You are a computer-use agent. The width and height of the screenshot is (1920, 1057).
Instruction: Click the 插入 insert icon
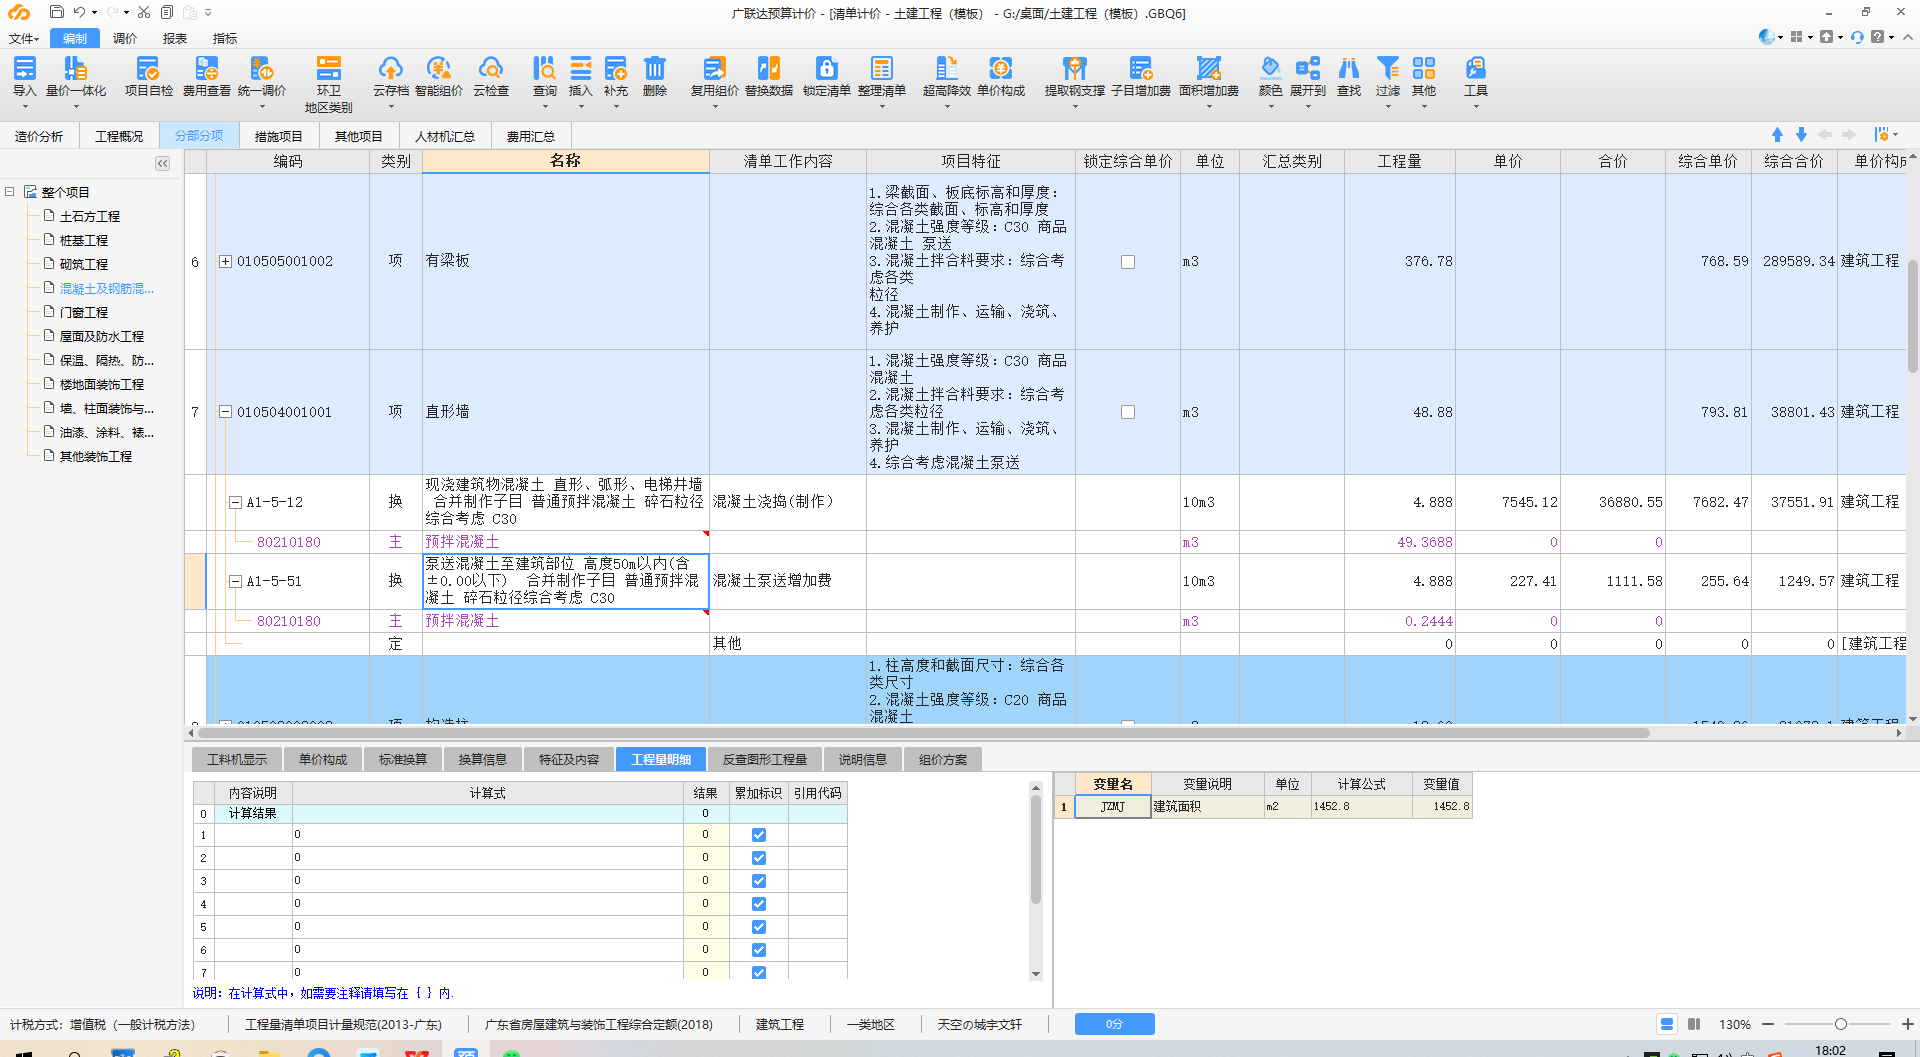click(x=580, y=76)
